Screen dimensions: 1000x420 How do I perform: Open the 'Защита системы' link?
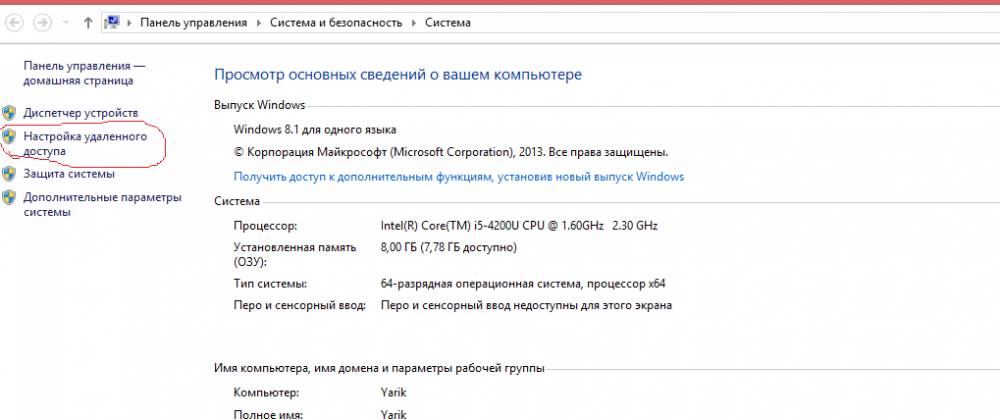tap(69, 174)
